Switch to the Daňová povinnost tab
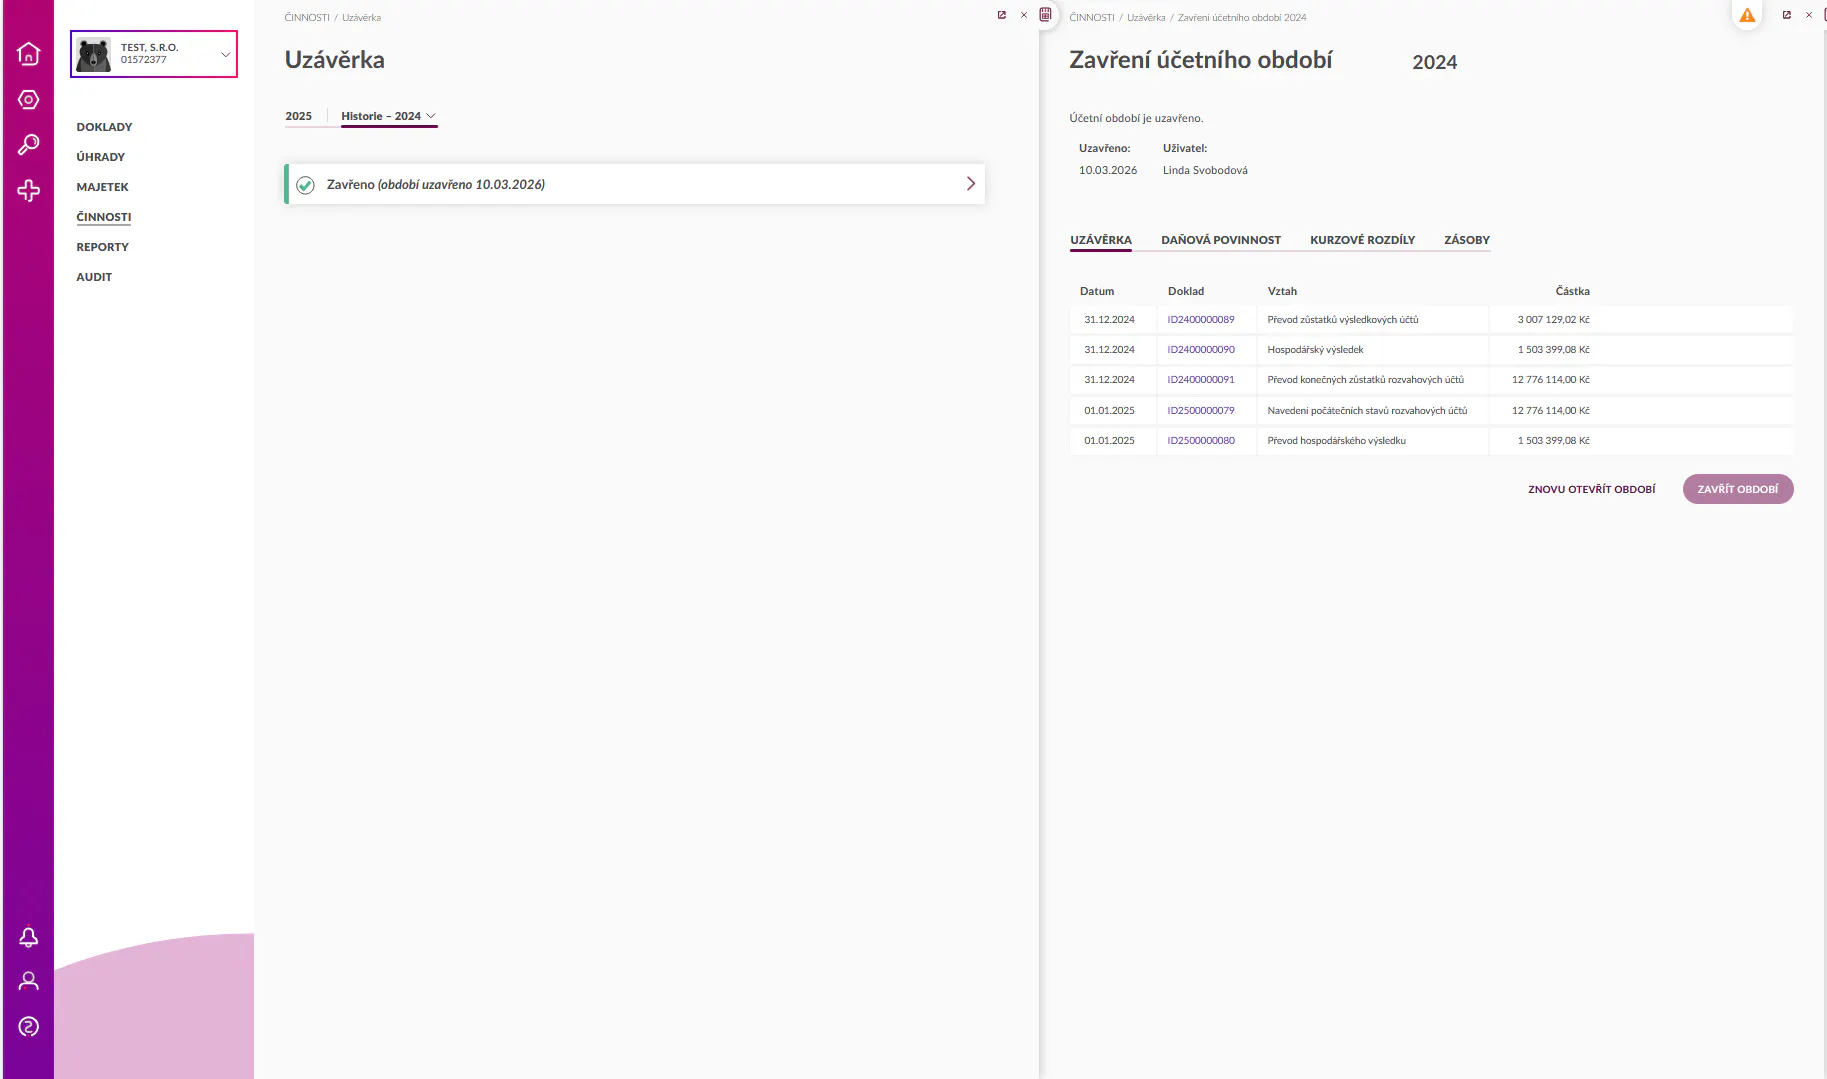Screen dimensions: 1827x1079 [1220, 240]
